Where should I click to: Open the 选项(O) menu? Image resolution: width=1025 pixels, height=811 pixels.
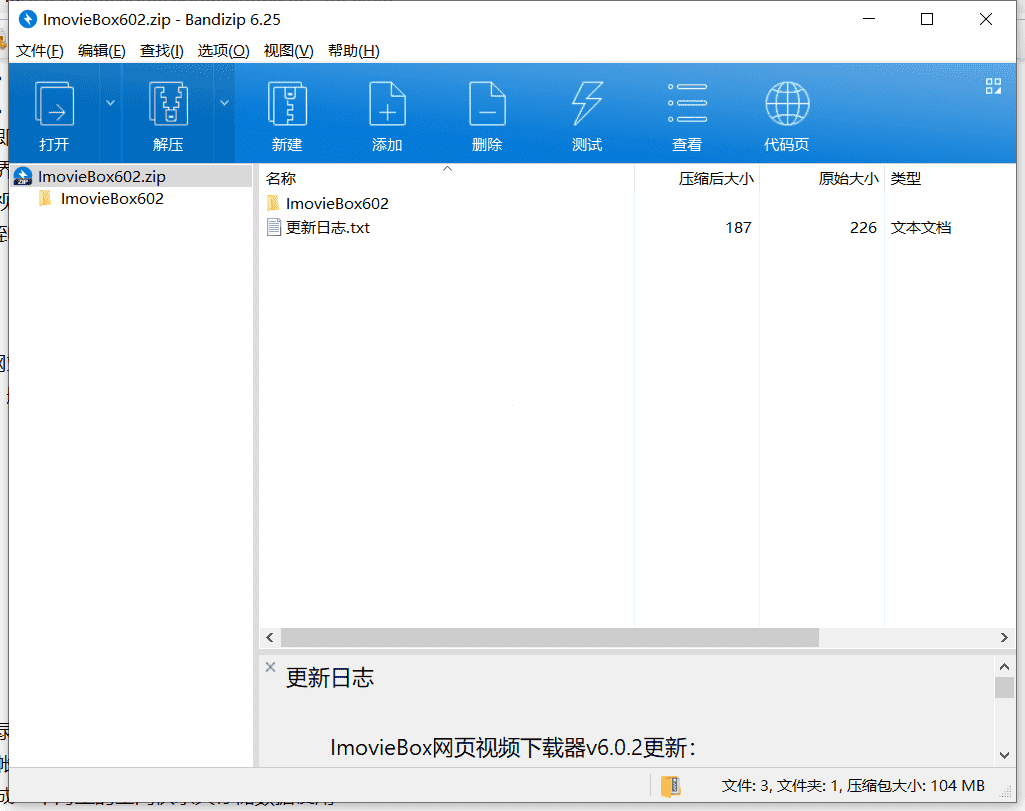224,51
